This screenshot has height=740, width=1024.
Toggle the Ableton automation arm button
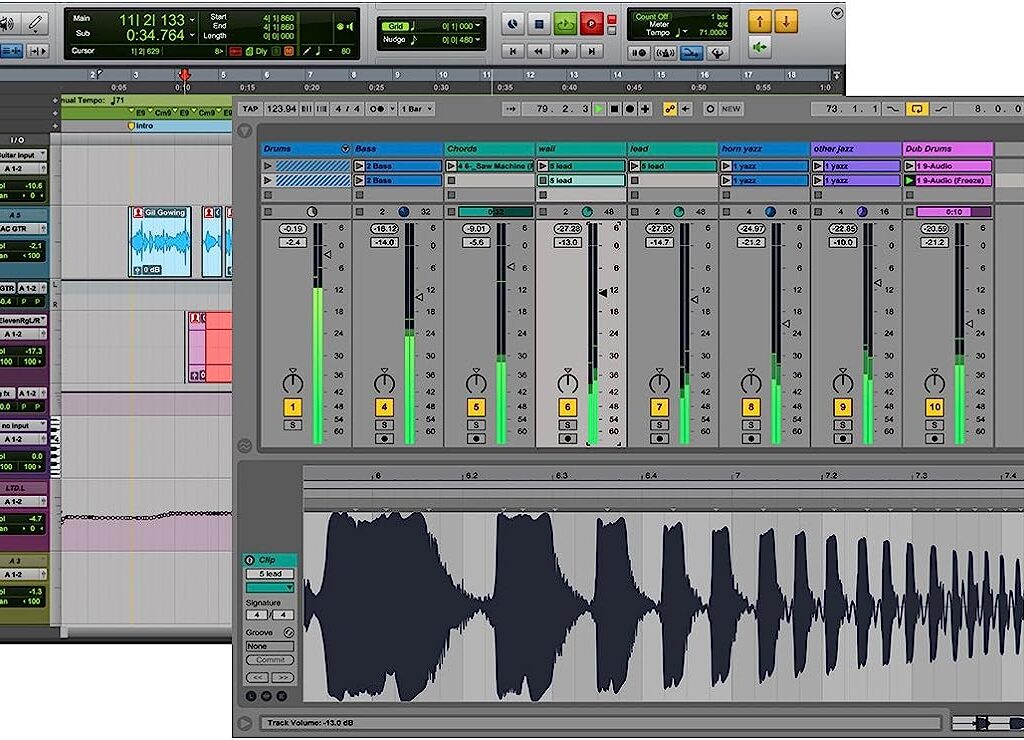pos(670,109)
